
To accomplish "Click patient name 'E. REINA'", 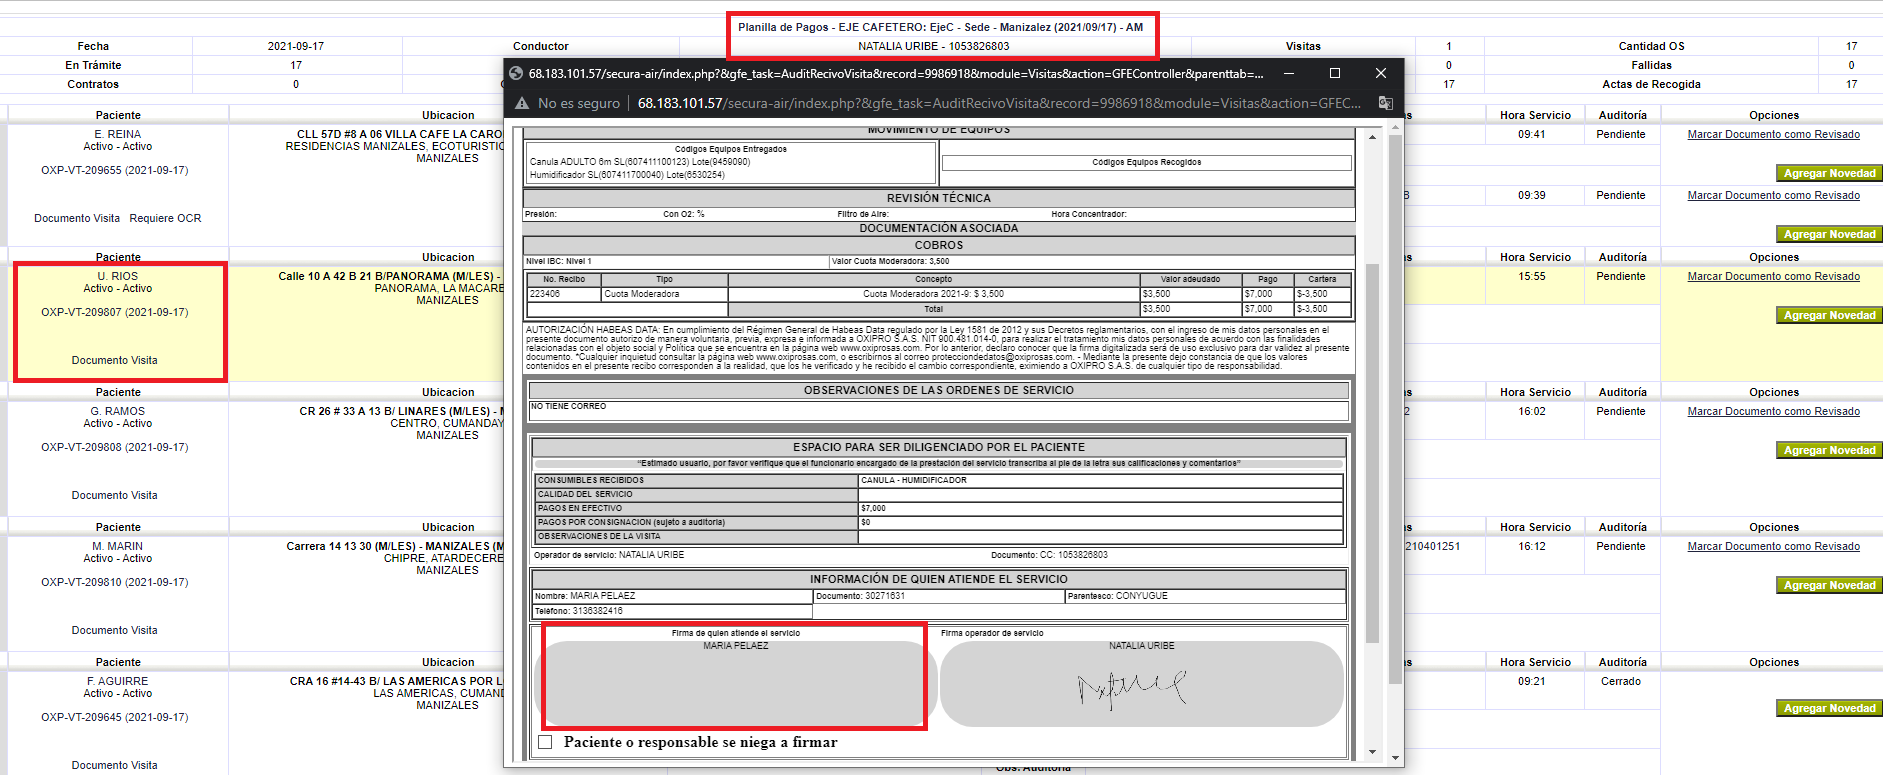I will tap(118, 134).
